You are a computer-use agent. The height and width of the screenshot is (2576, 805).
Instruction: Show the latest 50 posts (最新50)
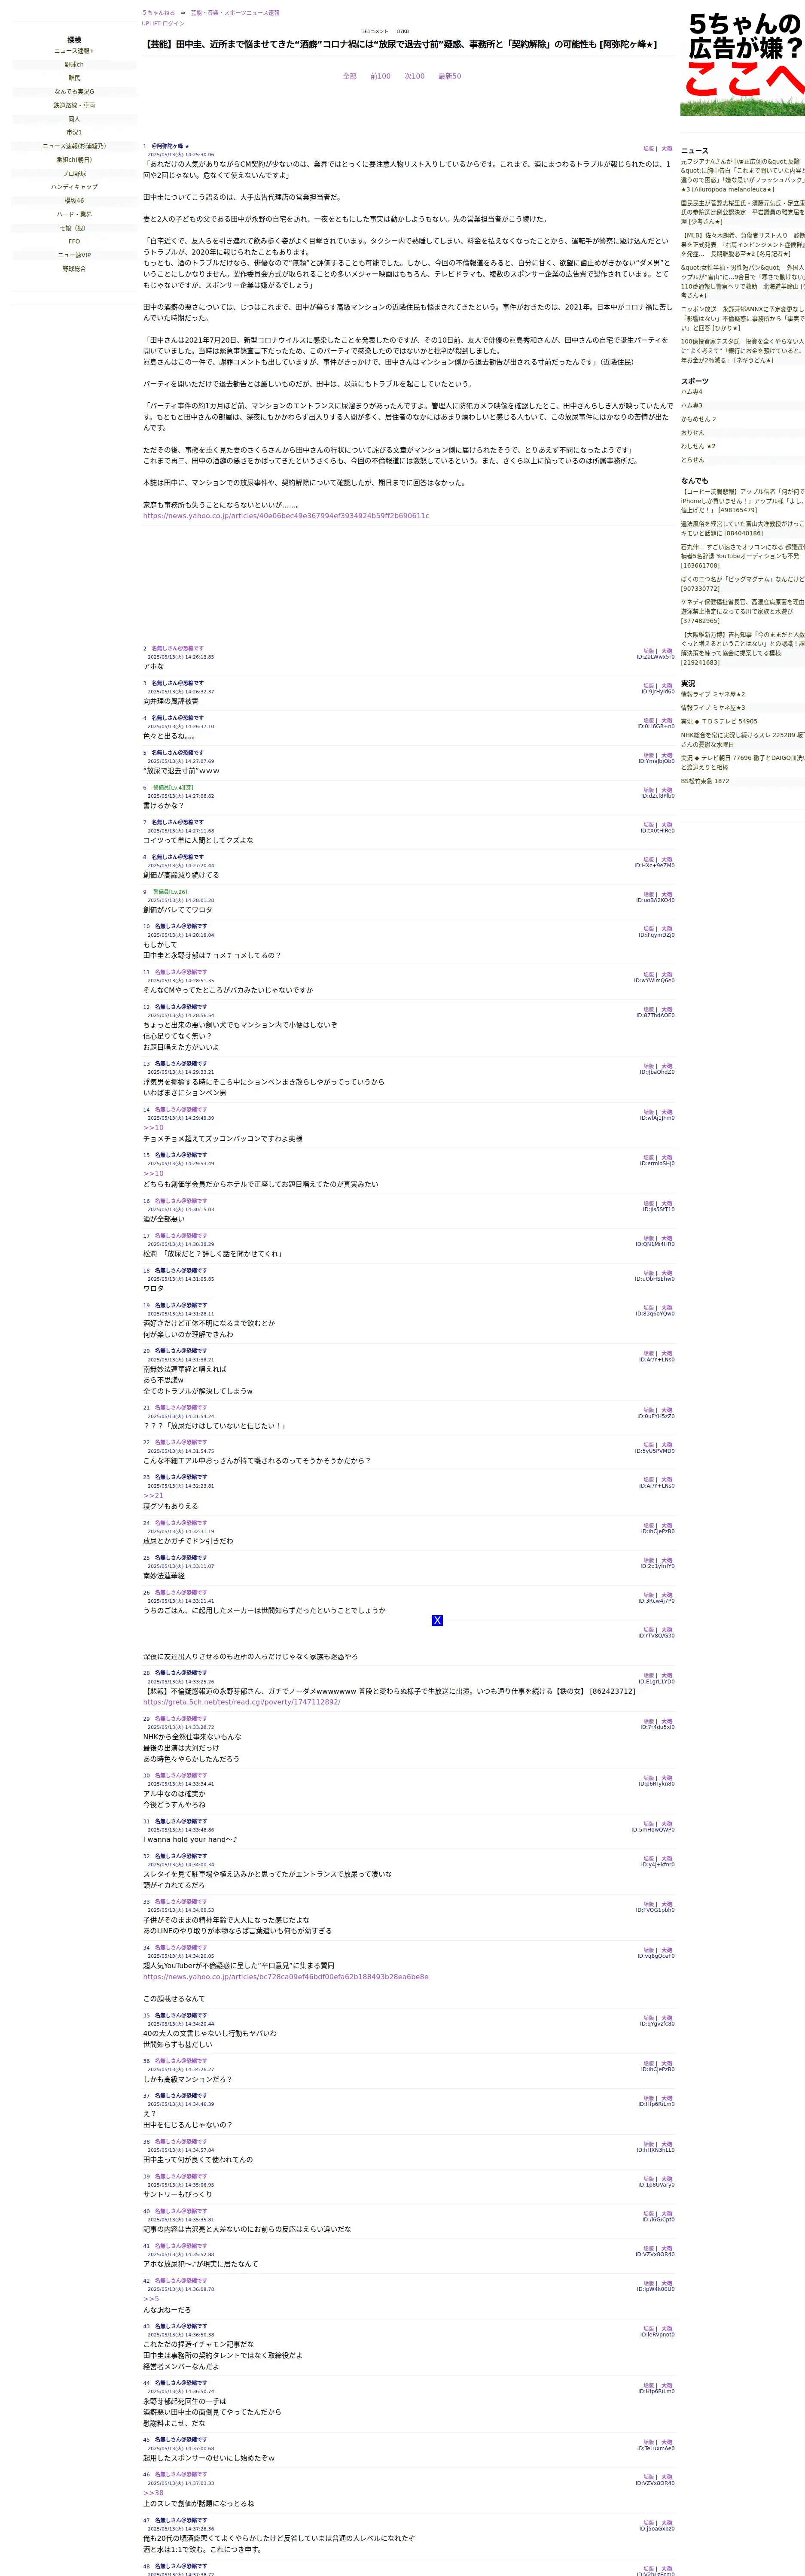450,76
